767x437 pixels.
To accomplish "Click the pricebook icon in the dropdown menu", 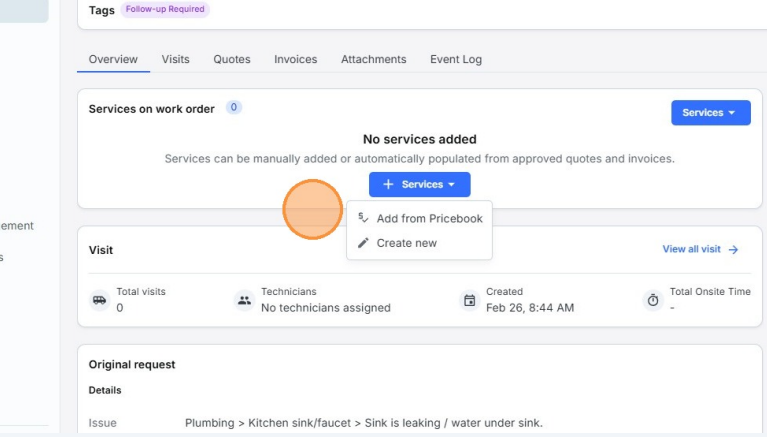I will pos(364,218).
